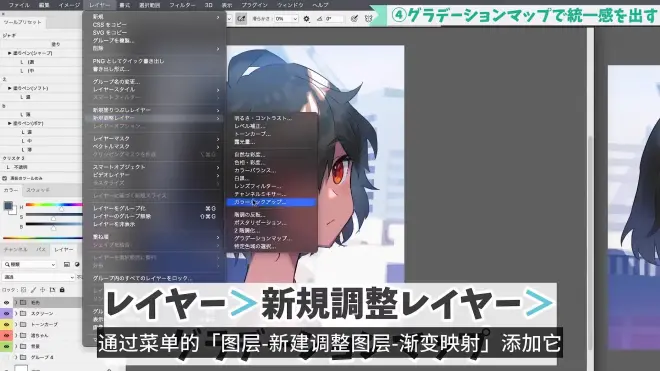Click the foreground color swatch
The image size is (660, 371).
point(8,206)
